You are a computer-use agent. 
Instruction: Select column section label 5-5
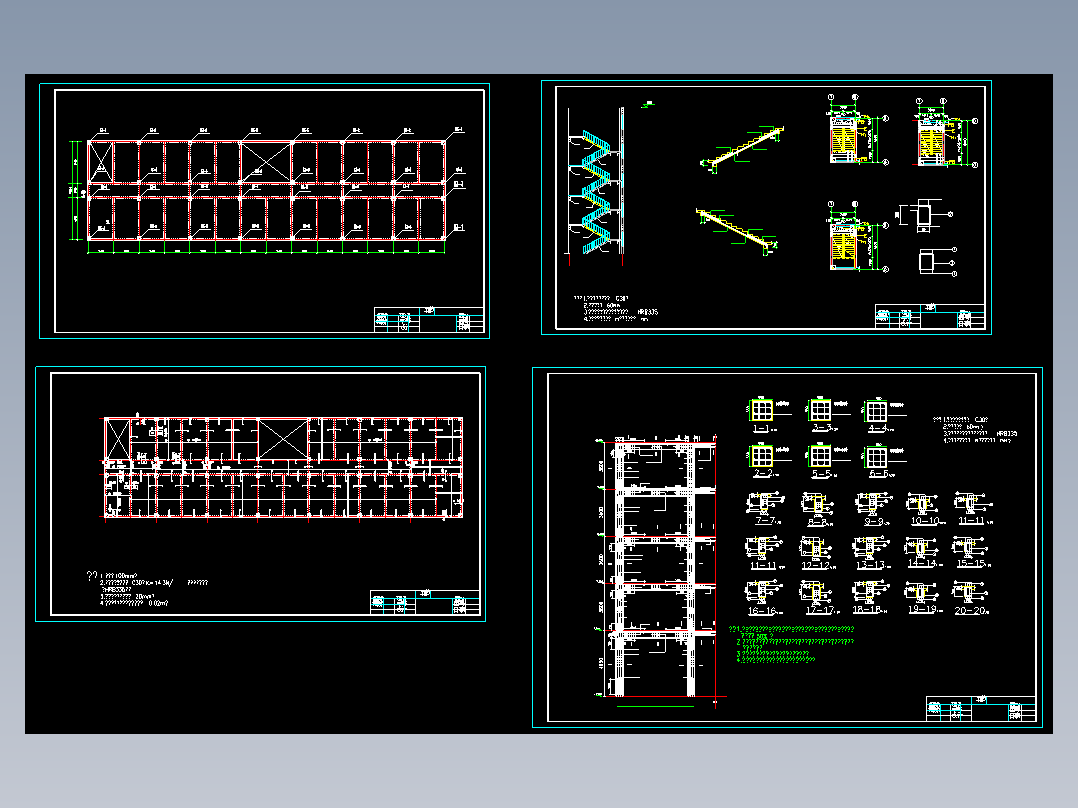(x=822, y=474)
